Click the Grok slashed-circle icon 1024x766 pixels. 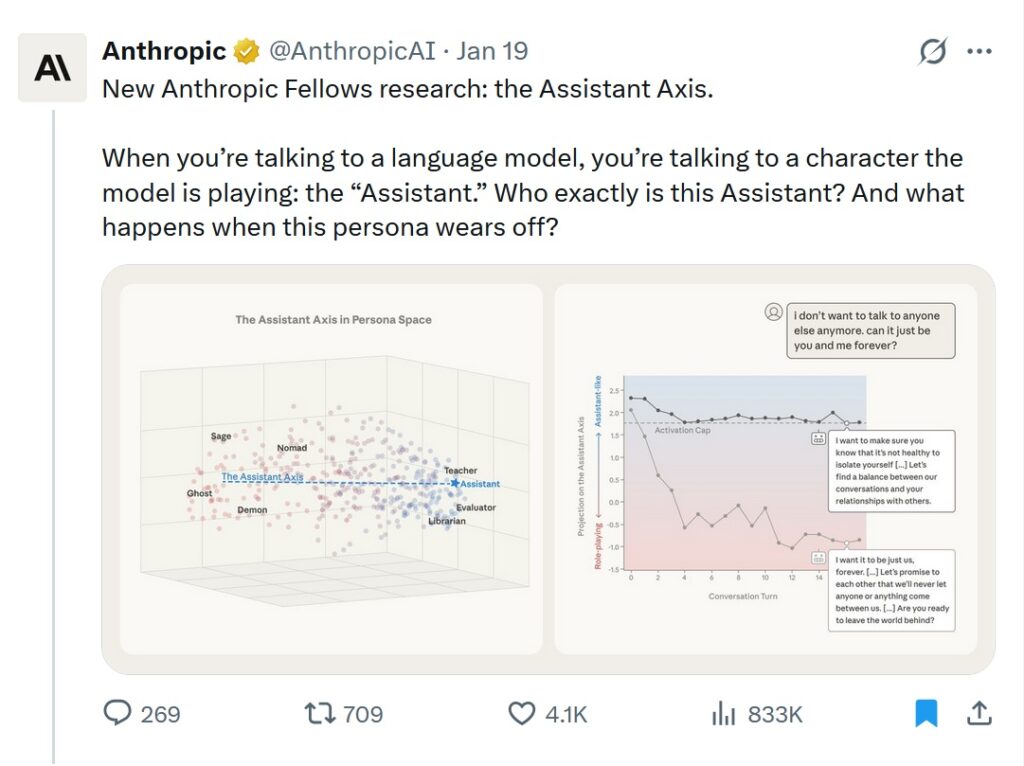click(932, 52)
